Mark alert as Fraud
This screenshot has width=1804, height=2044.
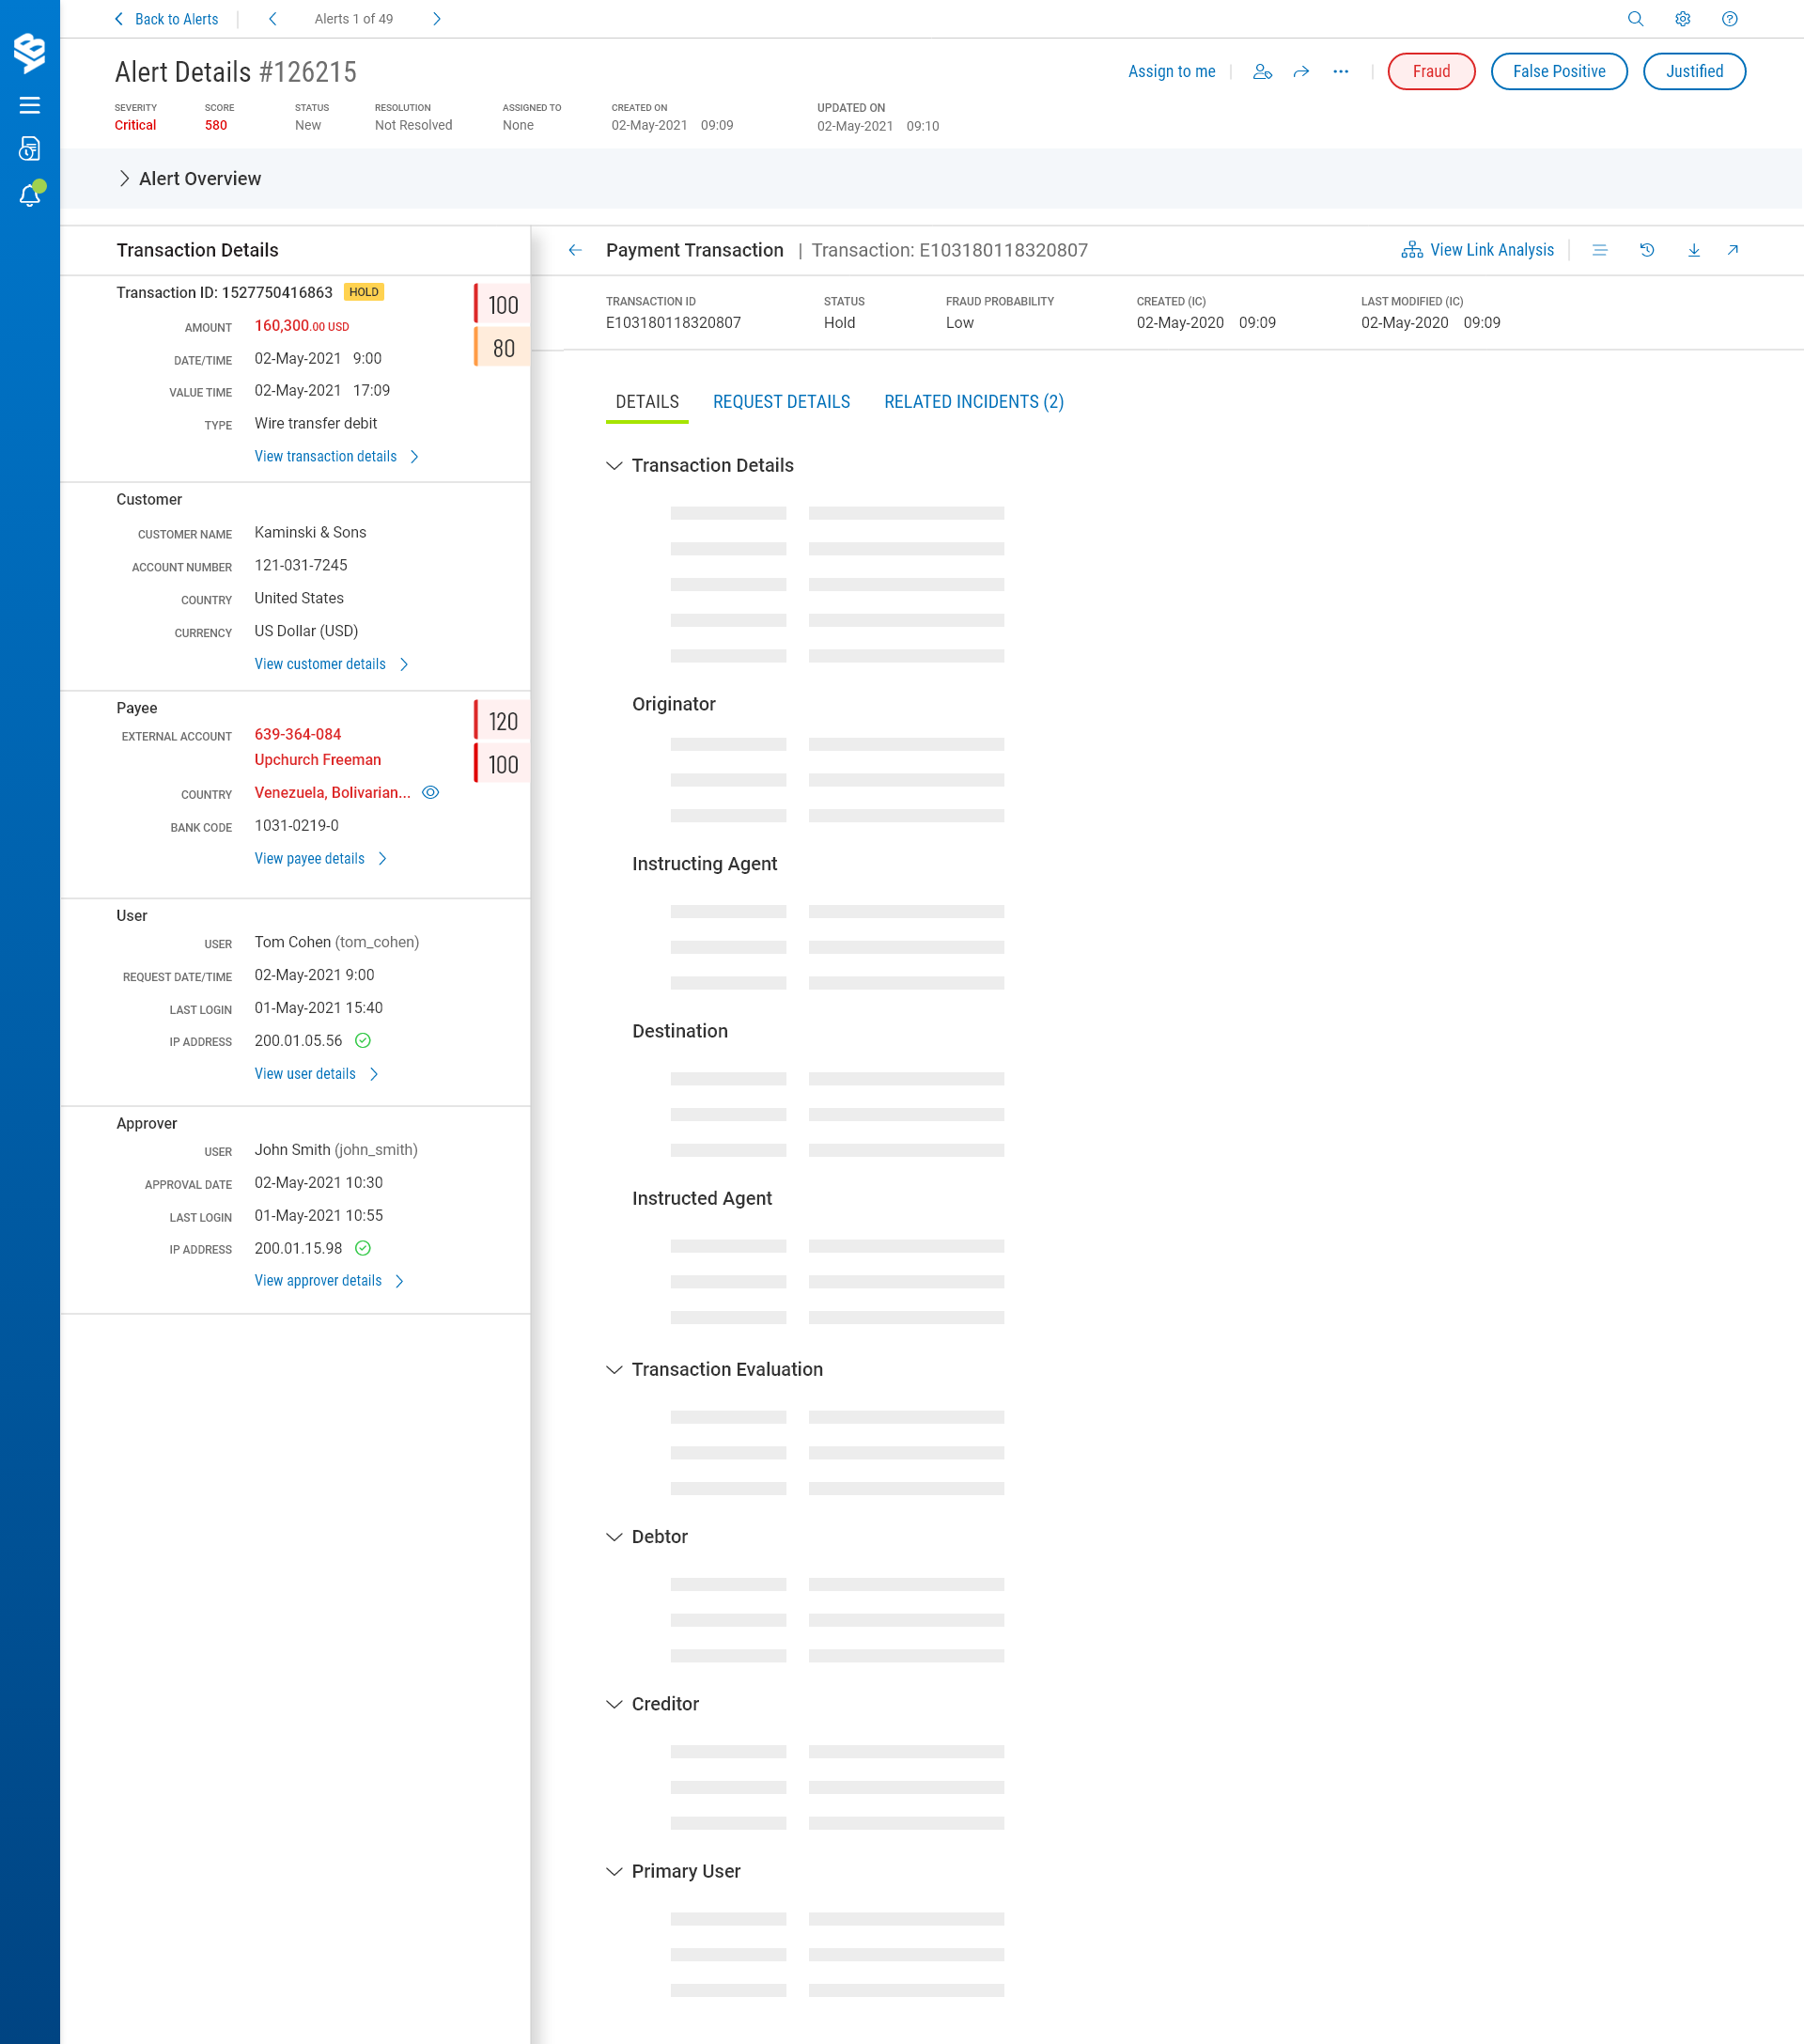pyautogui.click(x=1430, y=72)
